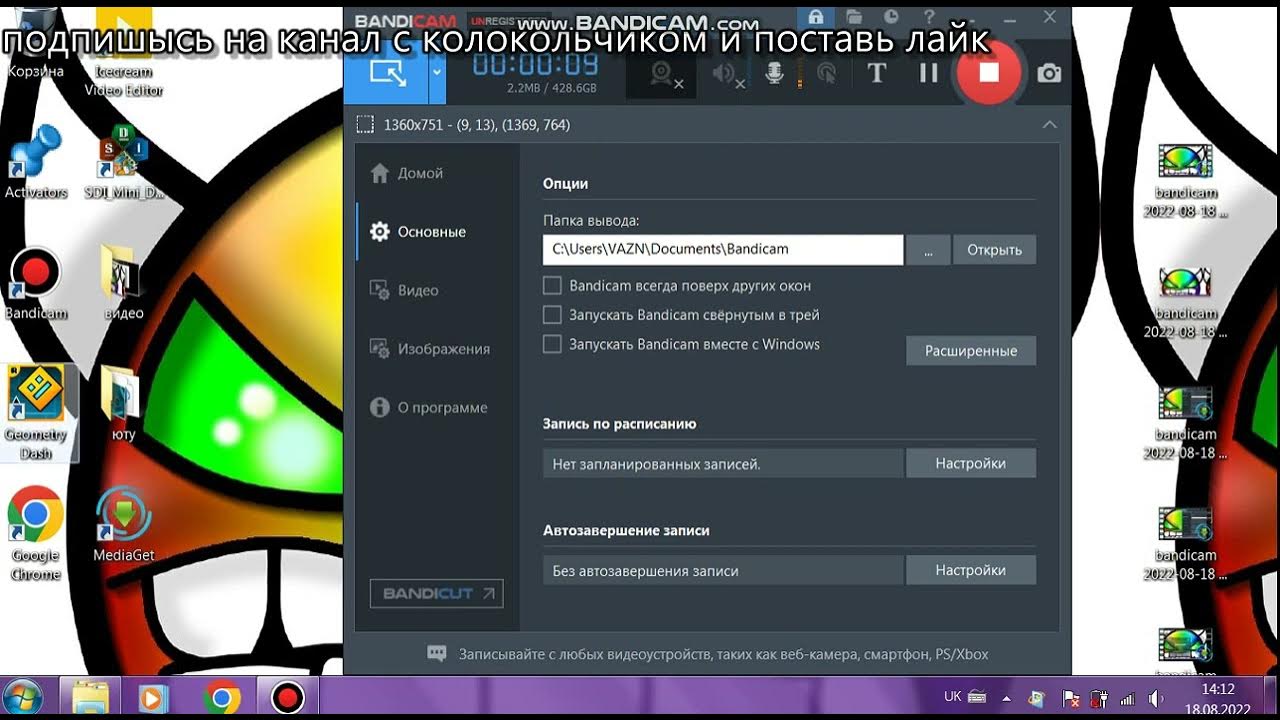Open File Explorer from the taskbar
Image resolution: width=1280 pixels, height=720 pixels.
(91, 696)
